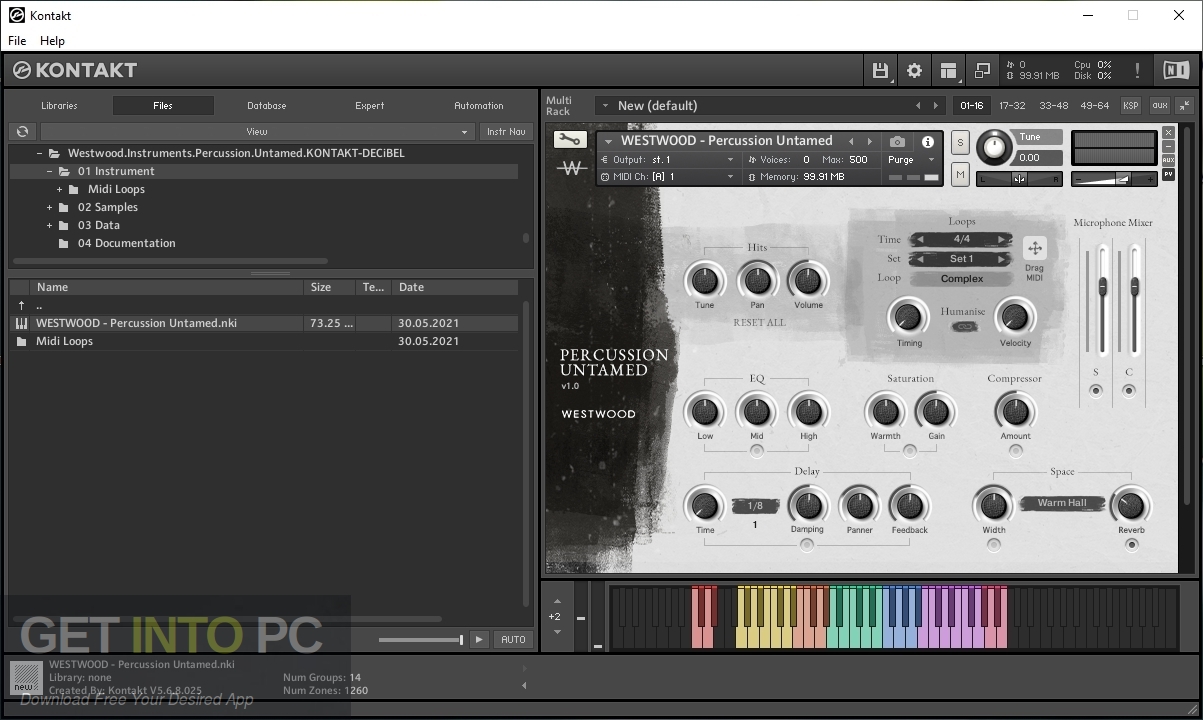Toggle the EQ power button
Image resolution: width=1203 pixels, height=720 pixels.
click(x=757, y=451)
